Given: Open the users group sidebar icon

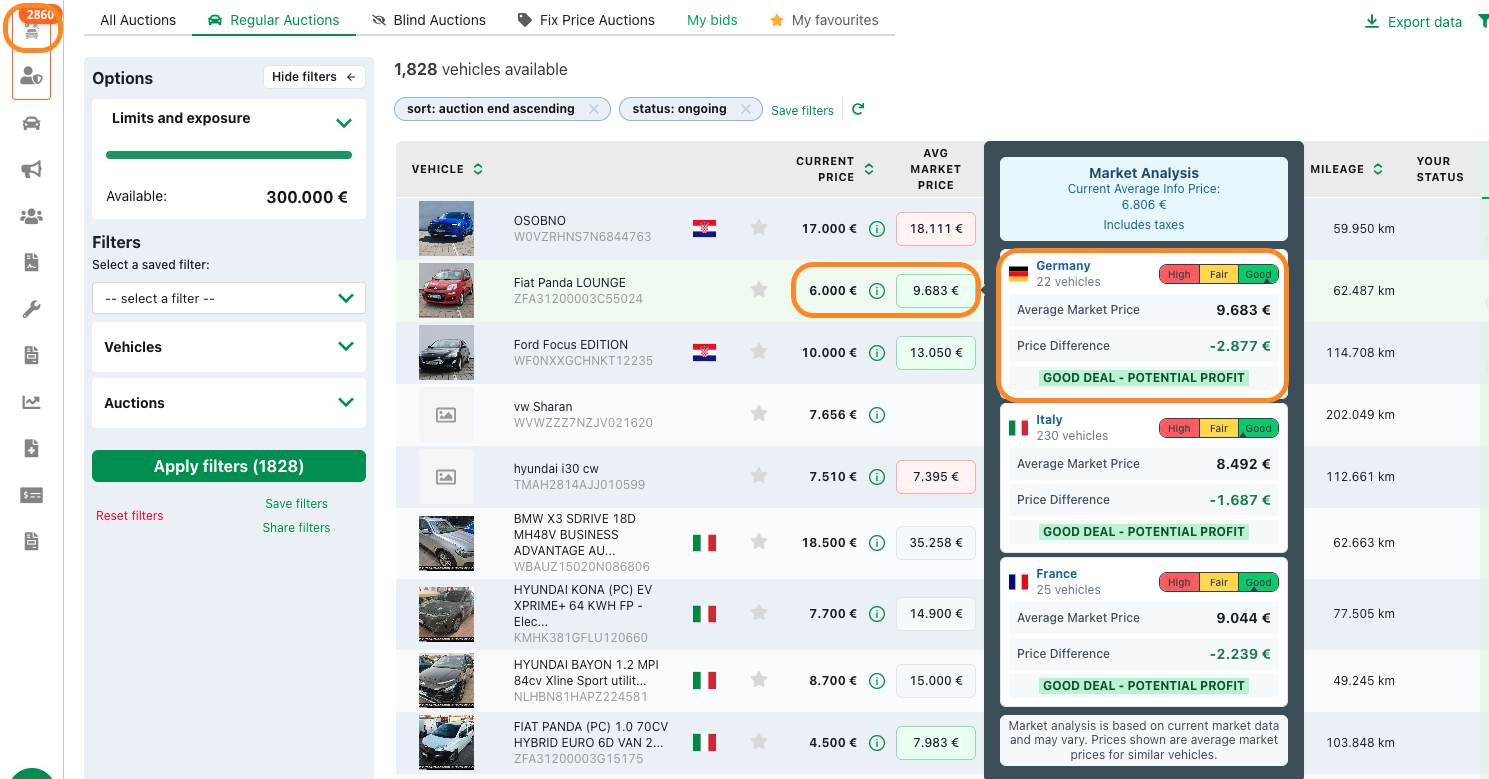Looking at the screenshot, I should (31, 216).
